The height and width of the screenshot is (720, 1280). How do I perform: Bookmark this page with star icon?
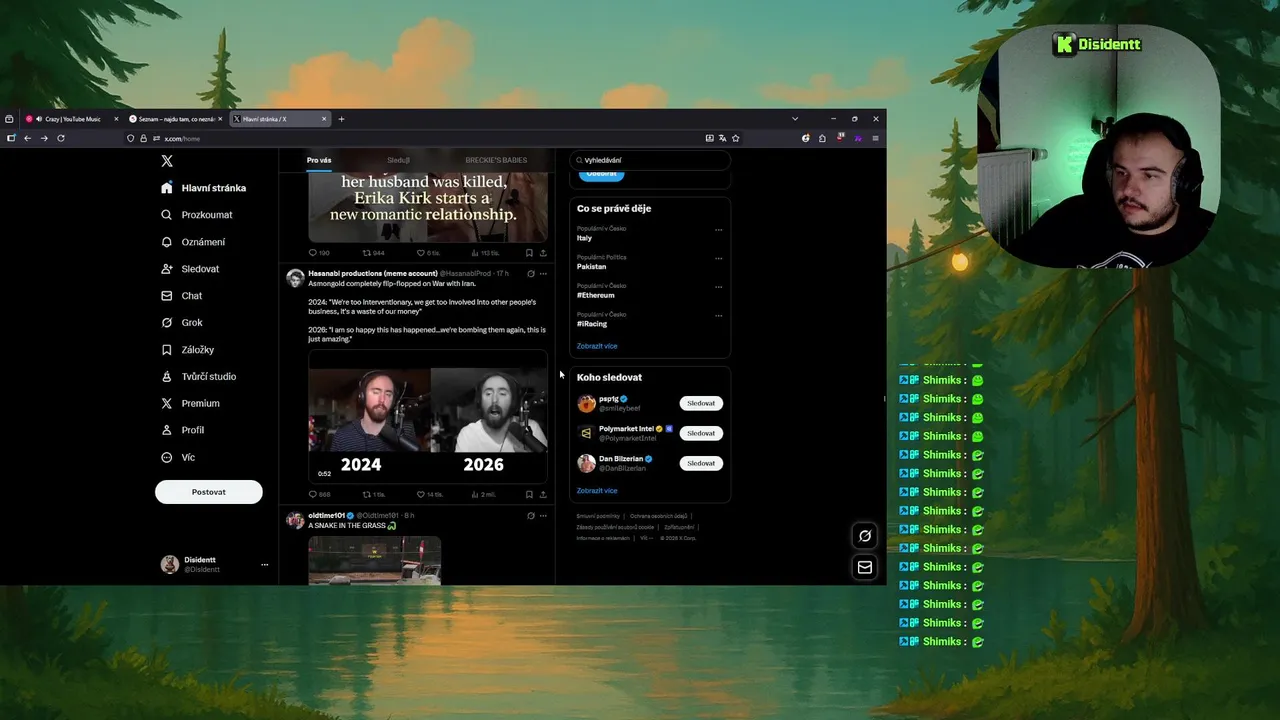[736, 138]
